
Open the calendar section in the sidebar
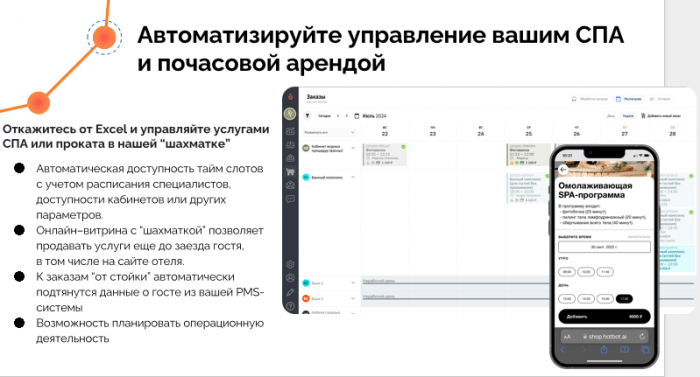[290, 131]
